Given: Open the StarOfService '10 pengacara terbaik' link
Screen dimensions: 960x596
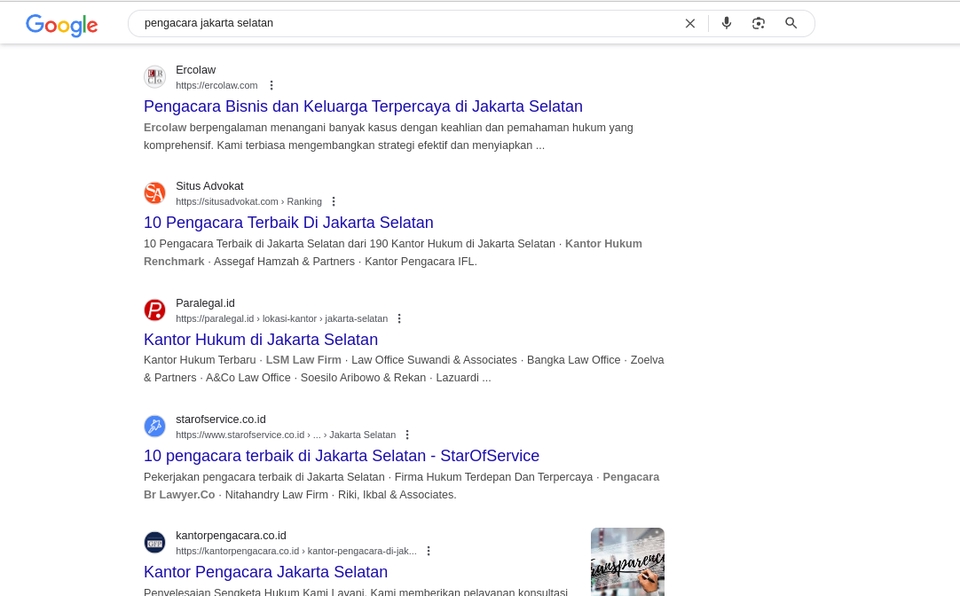Looking at the screenshot, I should click(342, 456).
